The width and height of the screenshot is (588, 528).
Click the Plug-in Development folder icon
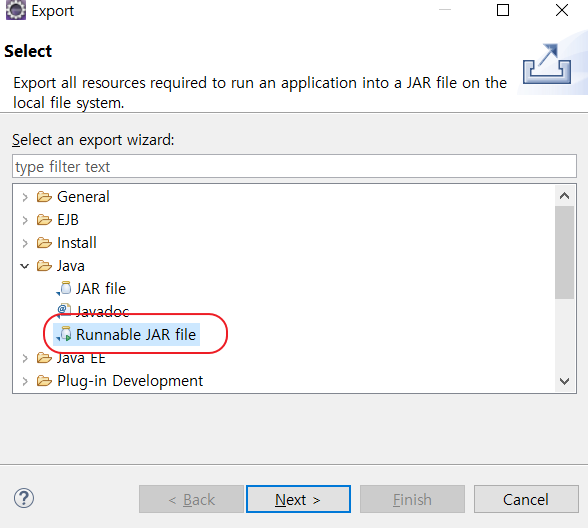pyautogui.click(x=44, y=381)
